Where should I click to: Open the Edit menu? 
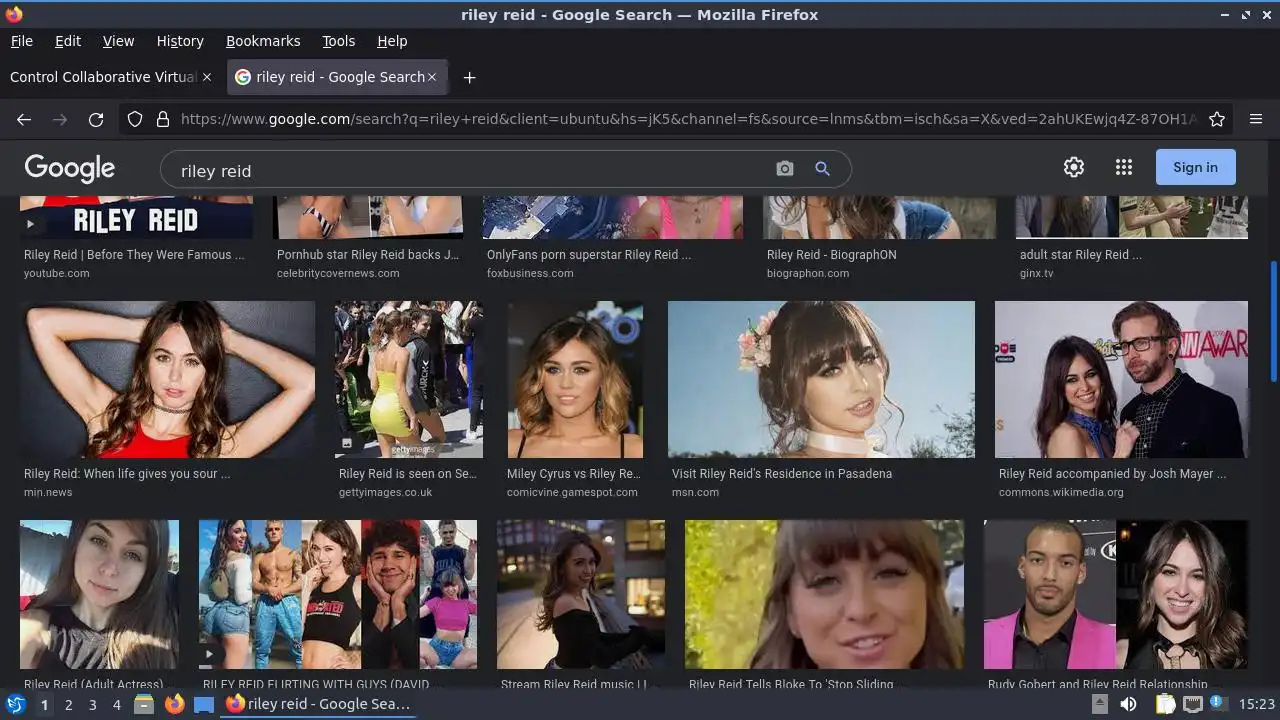click(68, 41)
